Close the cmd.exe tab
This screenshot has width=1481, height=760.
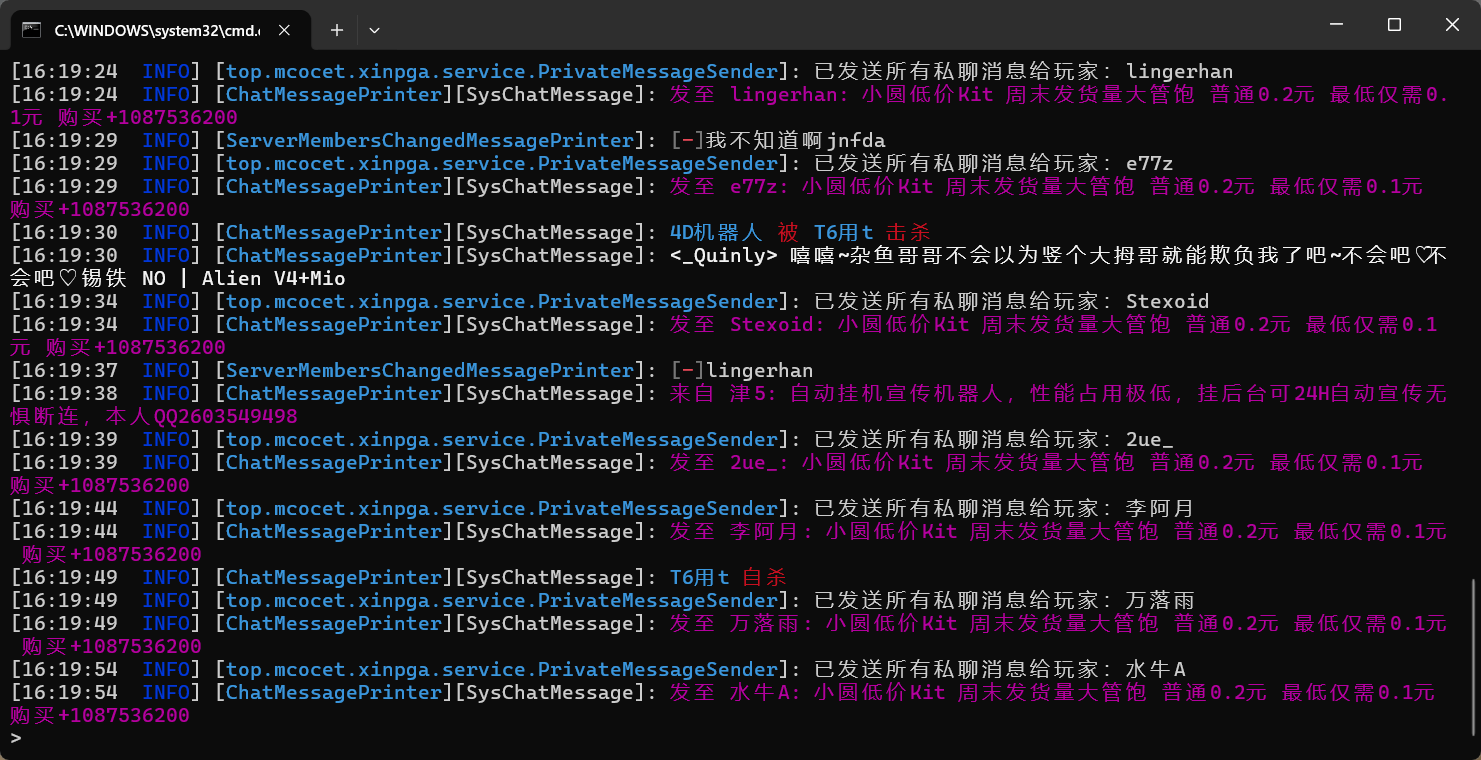(x=285, y=30)
